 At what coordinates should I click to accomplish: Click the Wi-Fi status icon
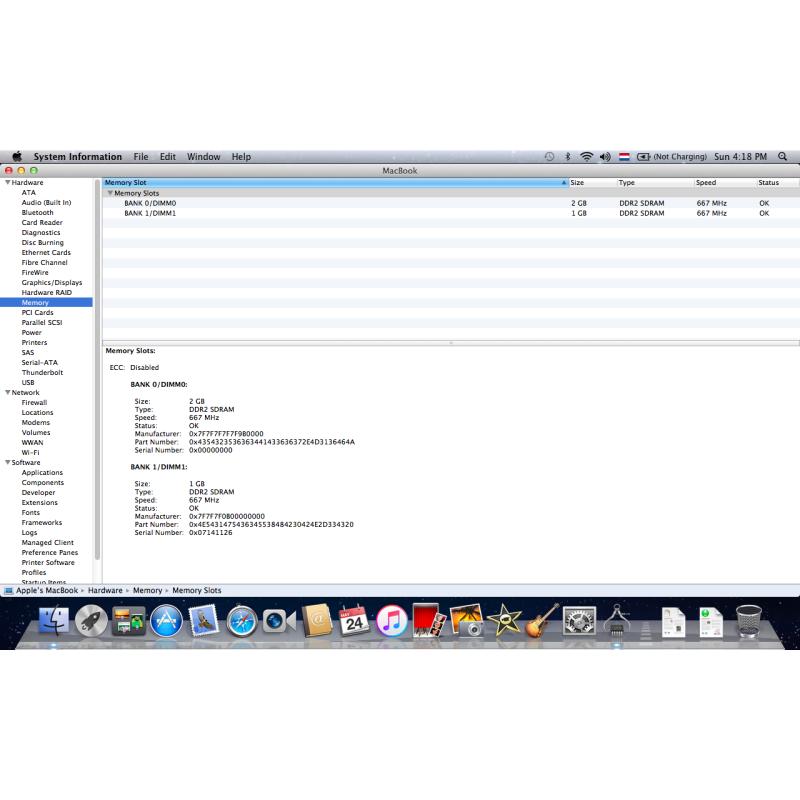point(587,156)
